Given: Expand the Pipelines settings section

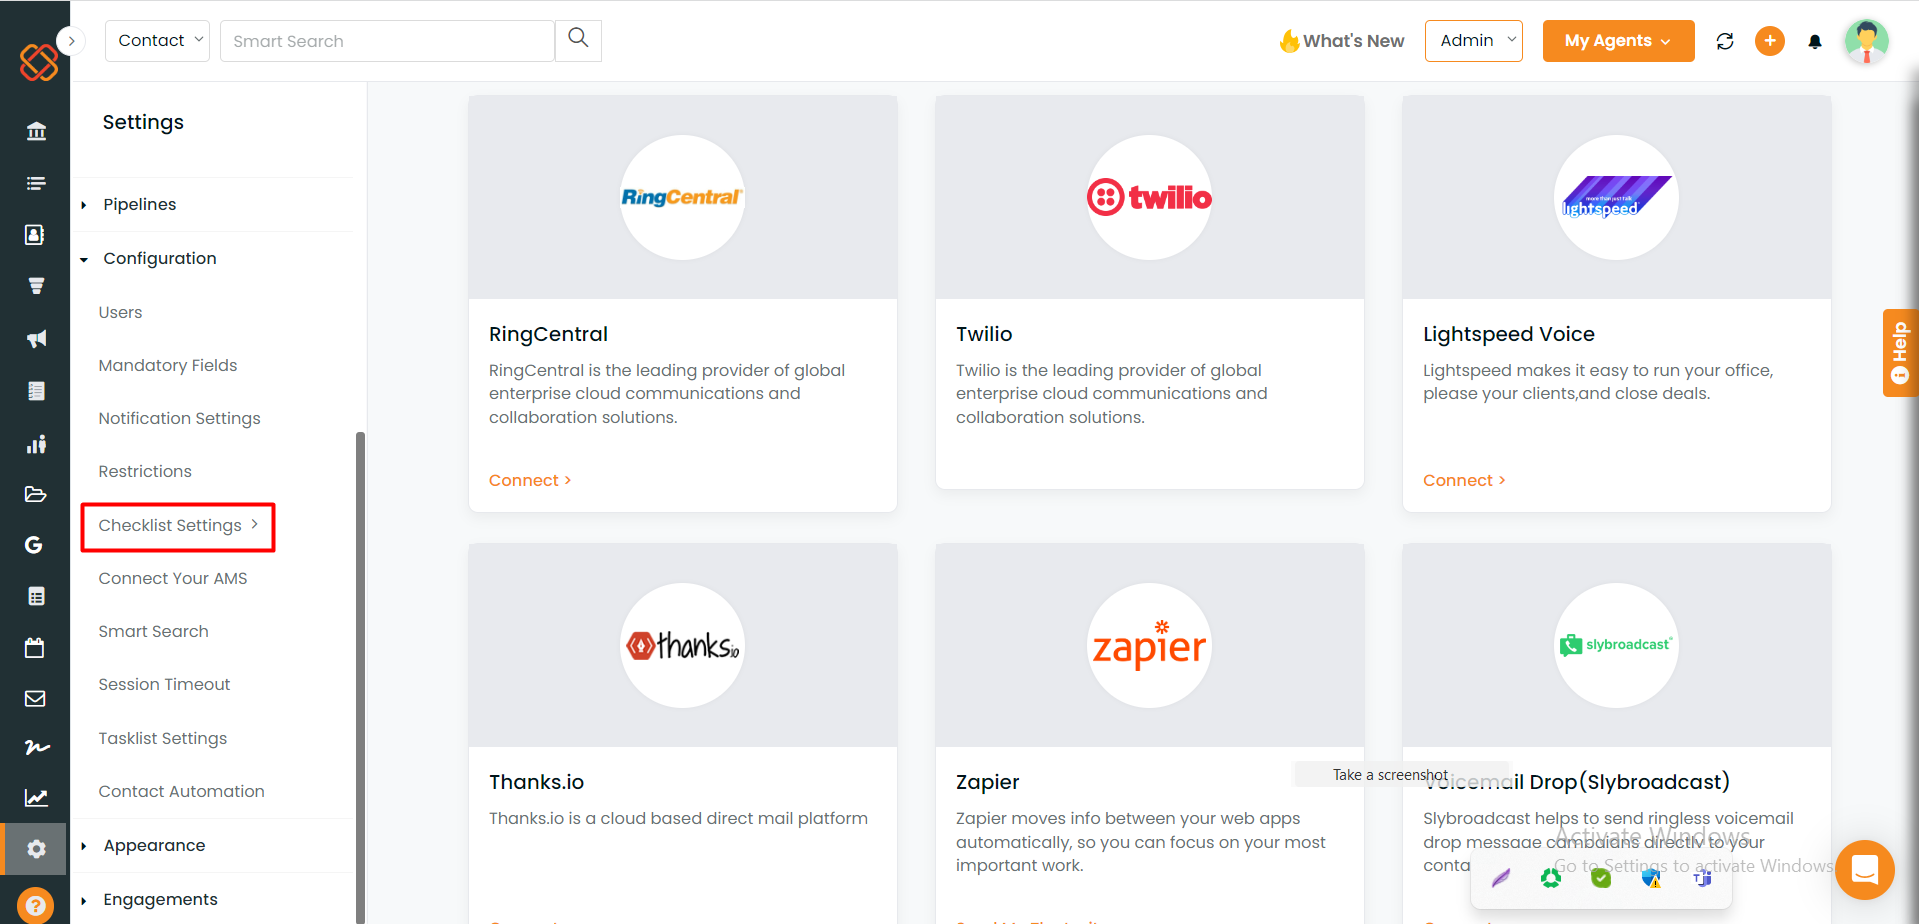Looking at the screenshot, I should click(140, 204).
